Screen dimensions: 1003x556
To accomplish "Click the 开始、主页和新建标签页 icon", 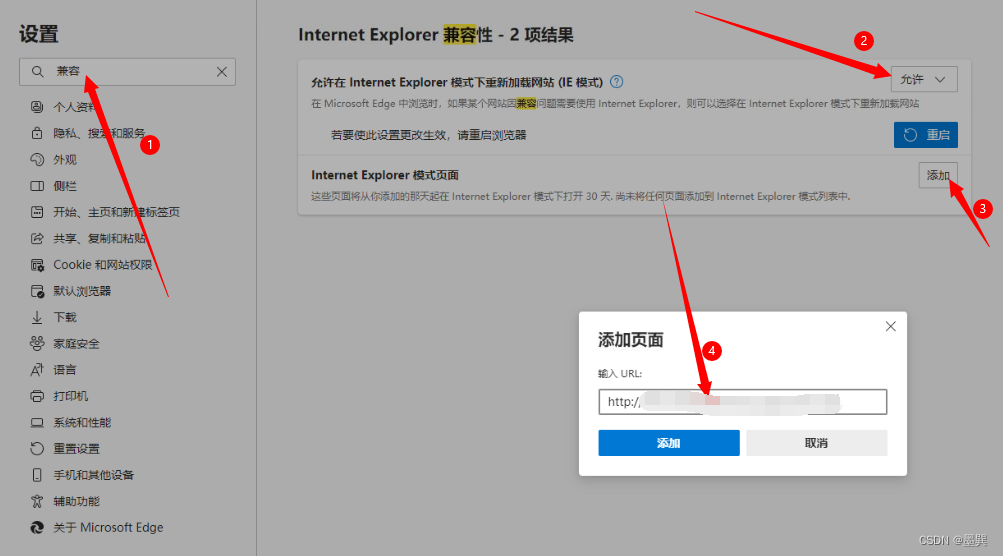I will tap(37, 212).
